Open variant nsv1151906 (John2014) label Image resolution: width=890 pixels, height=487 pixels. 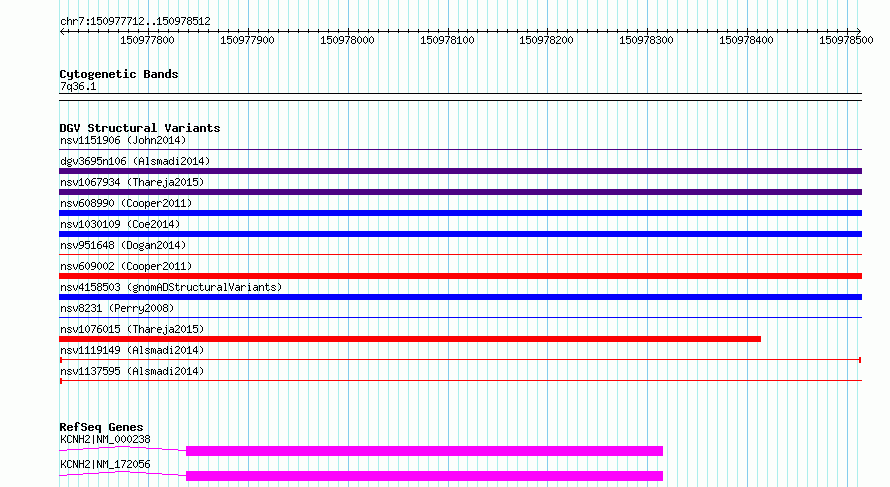tap(123, 140)
